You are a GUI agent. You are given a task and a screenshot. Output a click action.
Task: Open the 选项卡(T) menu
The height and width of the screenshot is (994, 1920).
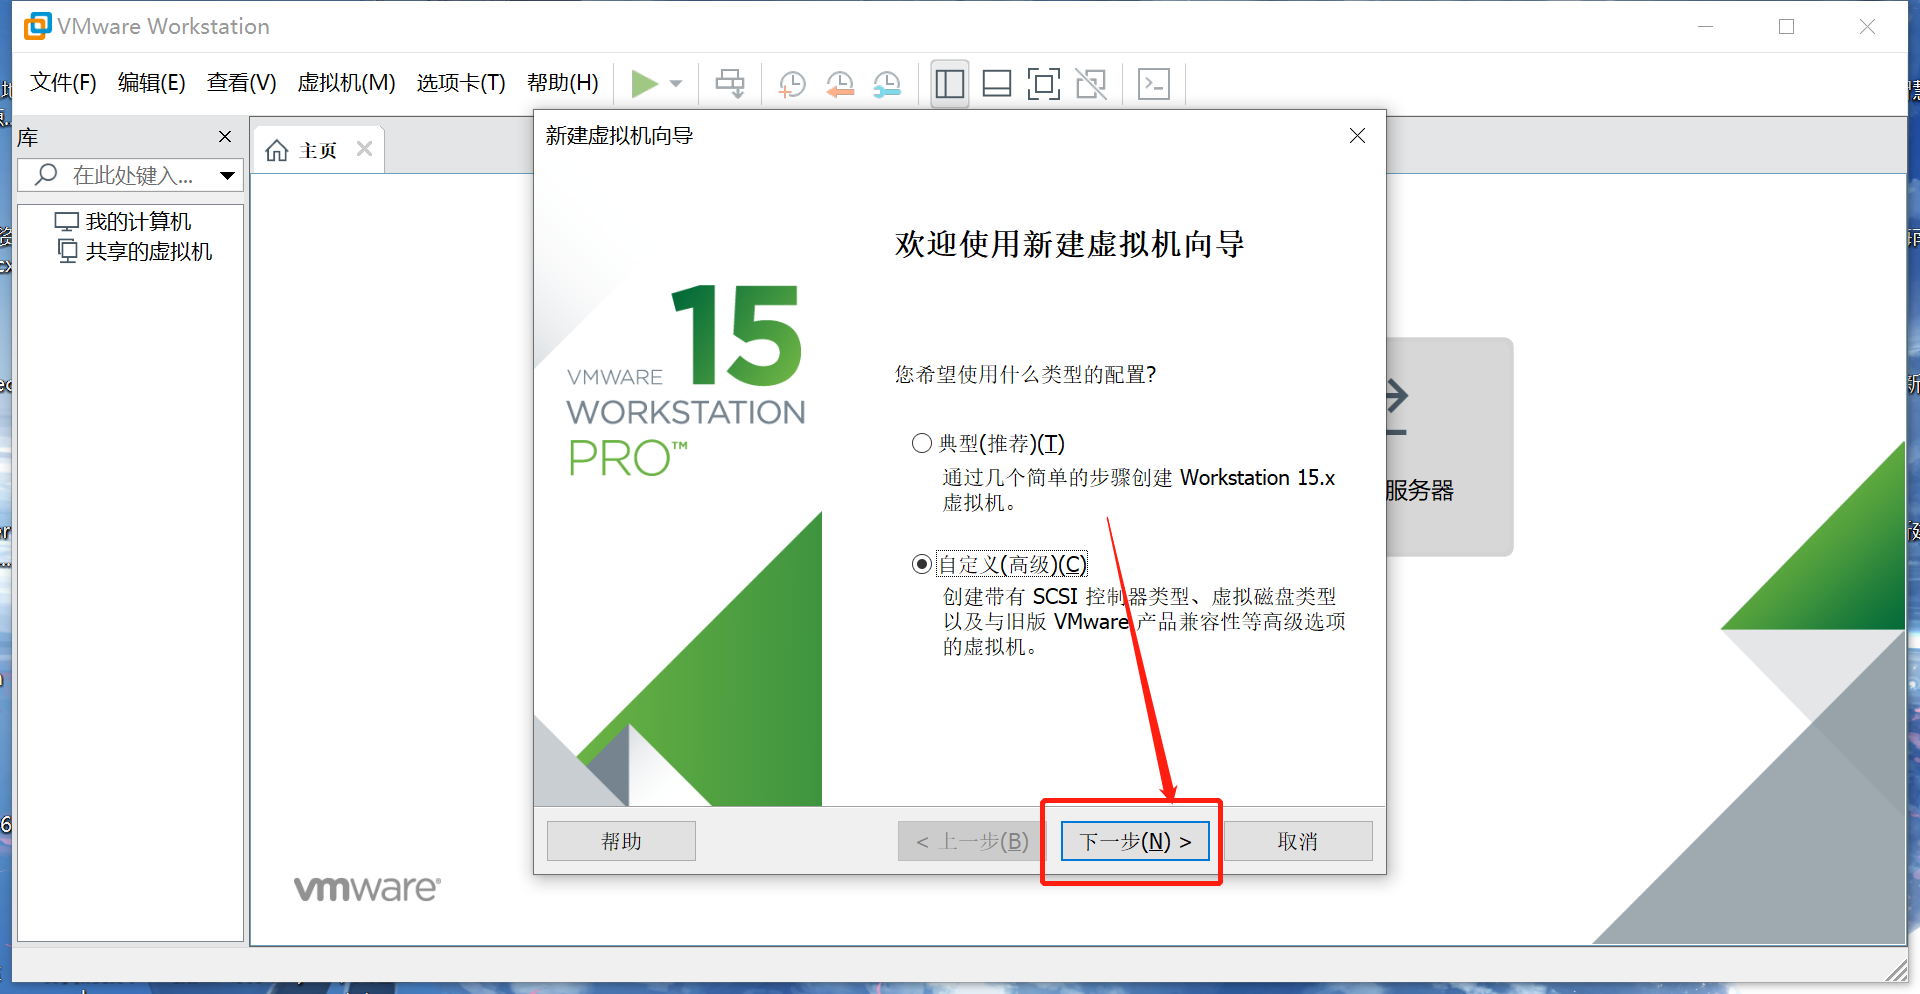tap(461, 83)
